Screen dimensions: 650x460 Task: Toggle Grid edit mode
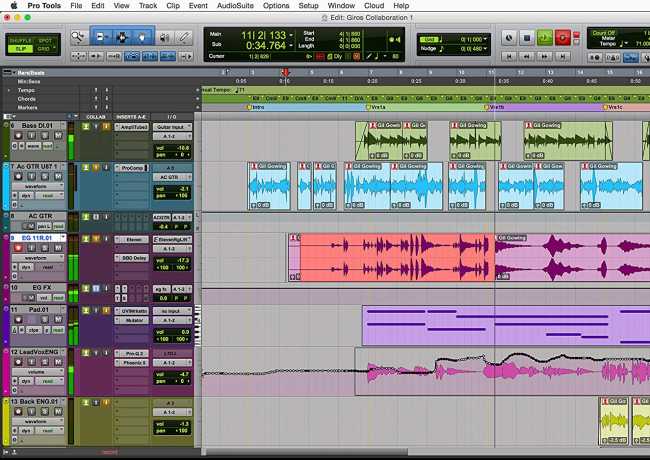44,48
